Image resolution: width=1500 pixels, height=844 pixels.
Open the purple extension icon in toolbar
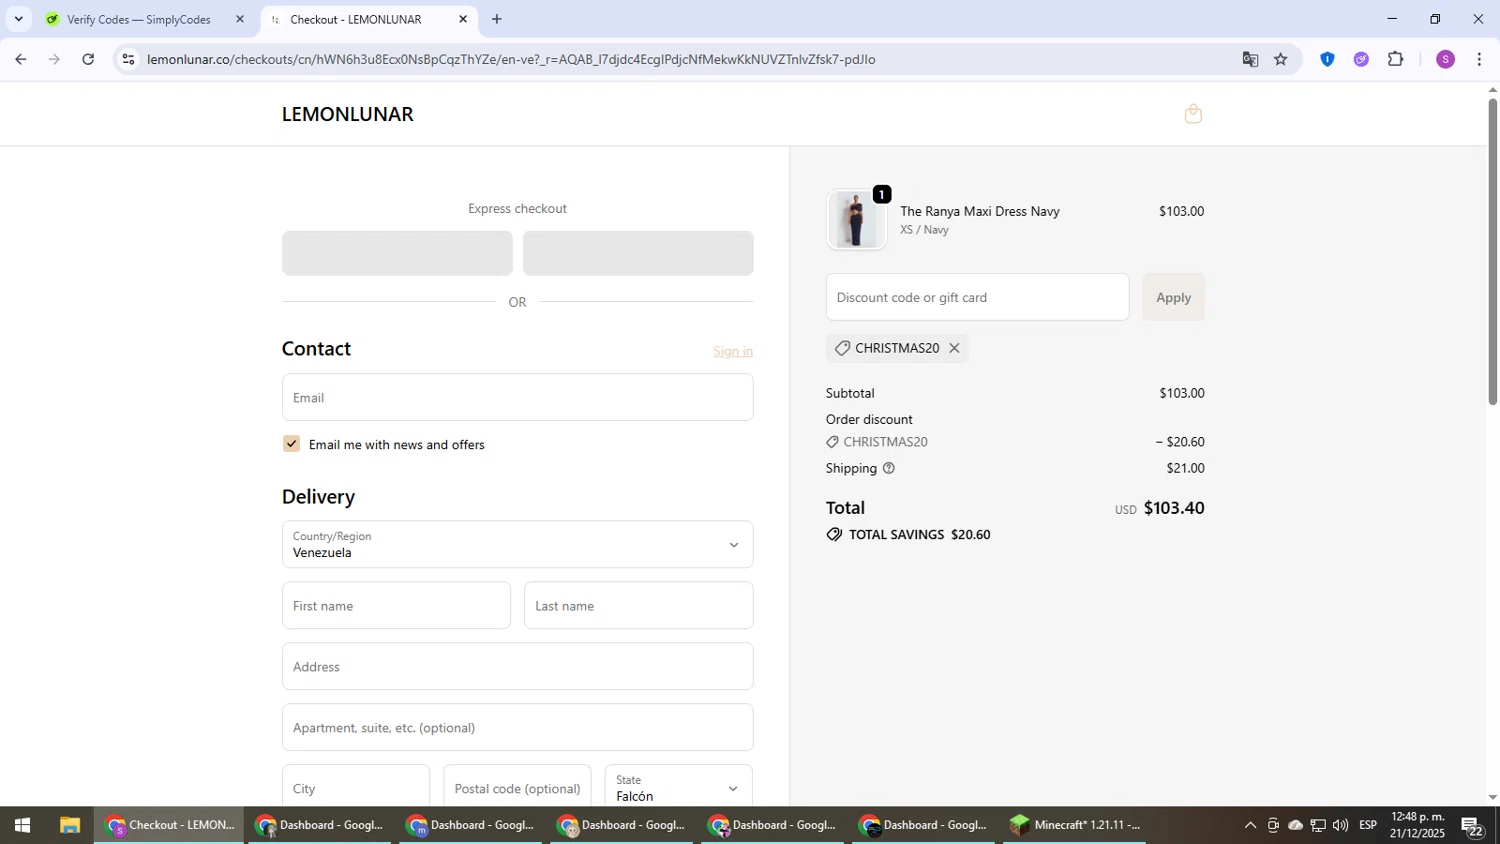click(1361, 59)
